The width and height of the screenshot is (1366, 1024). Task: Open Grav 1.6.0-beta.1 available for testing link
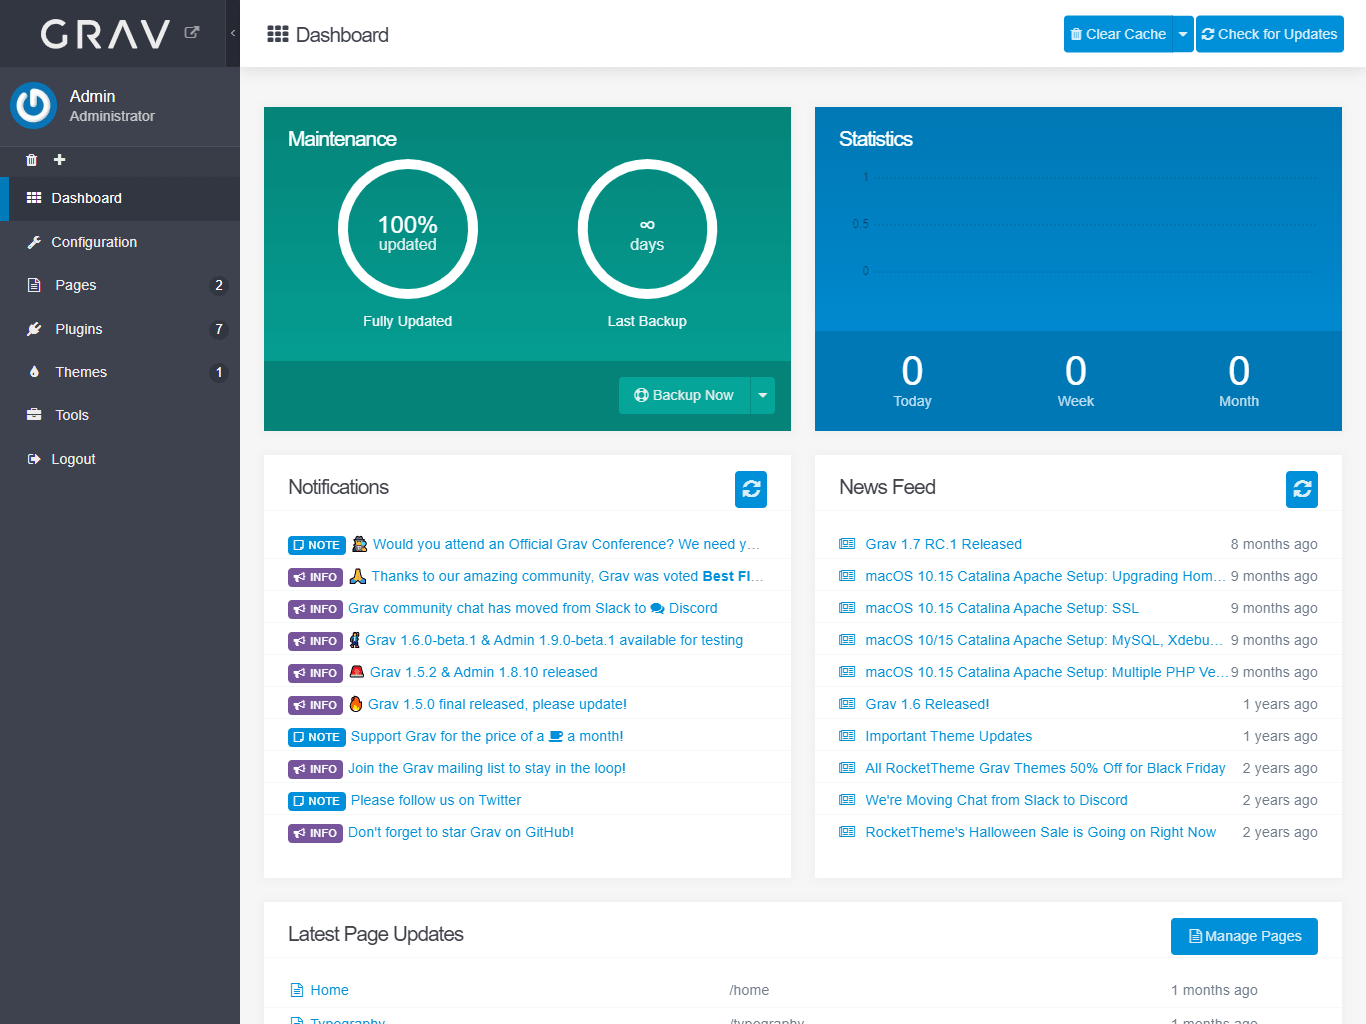click(x=554, y=640)
